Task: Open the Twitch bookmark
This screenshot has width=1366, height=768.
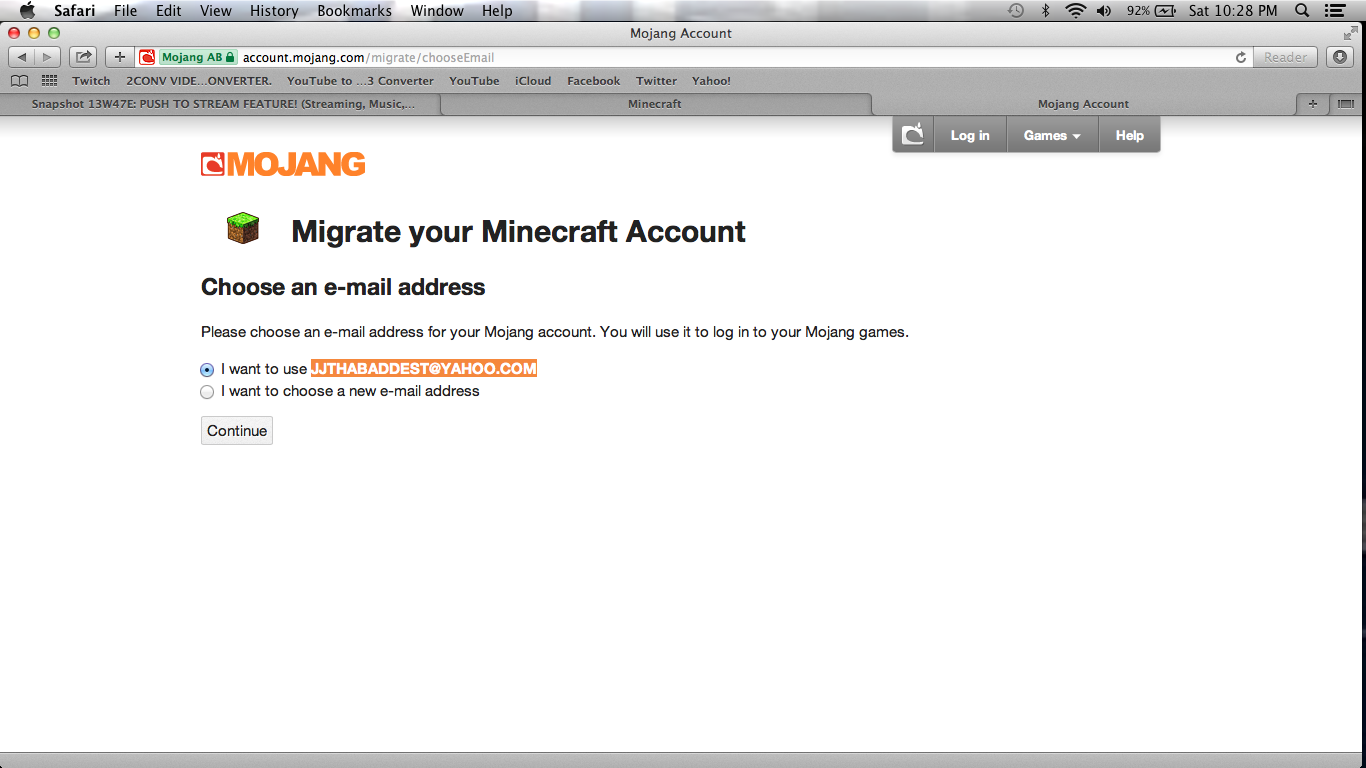Action: 91,81
